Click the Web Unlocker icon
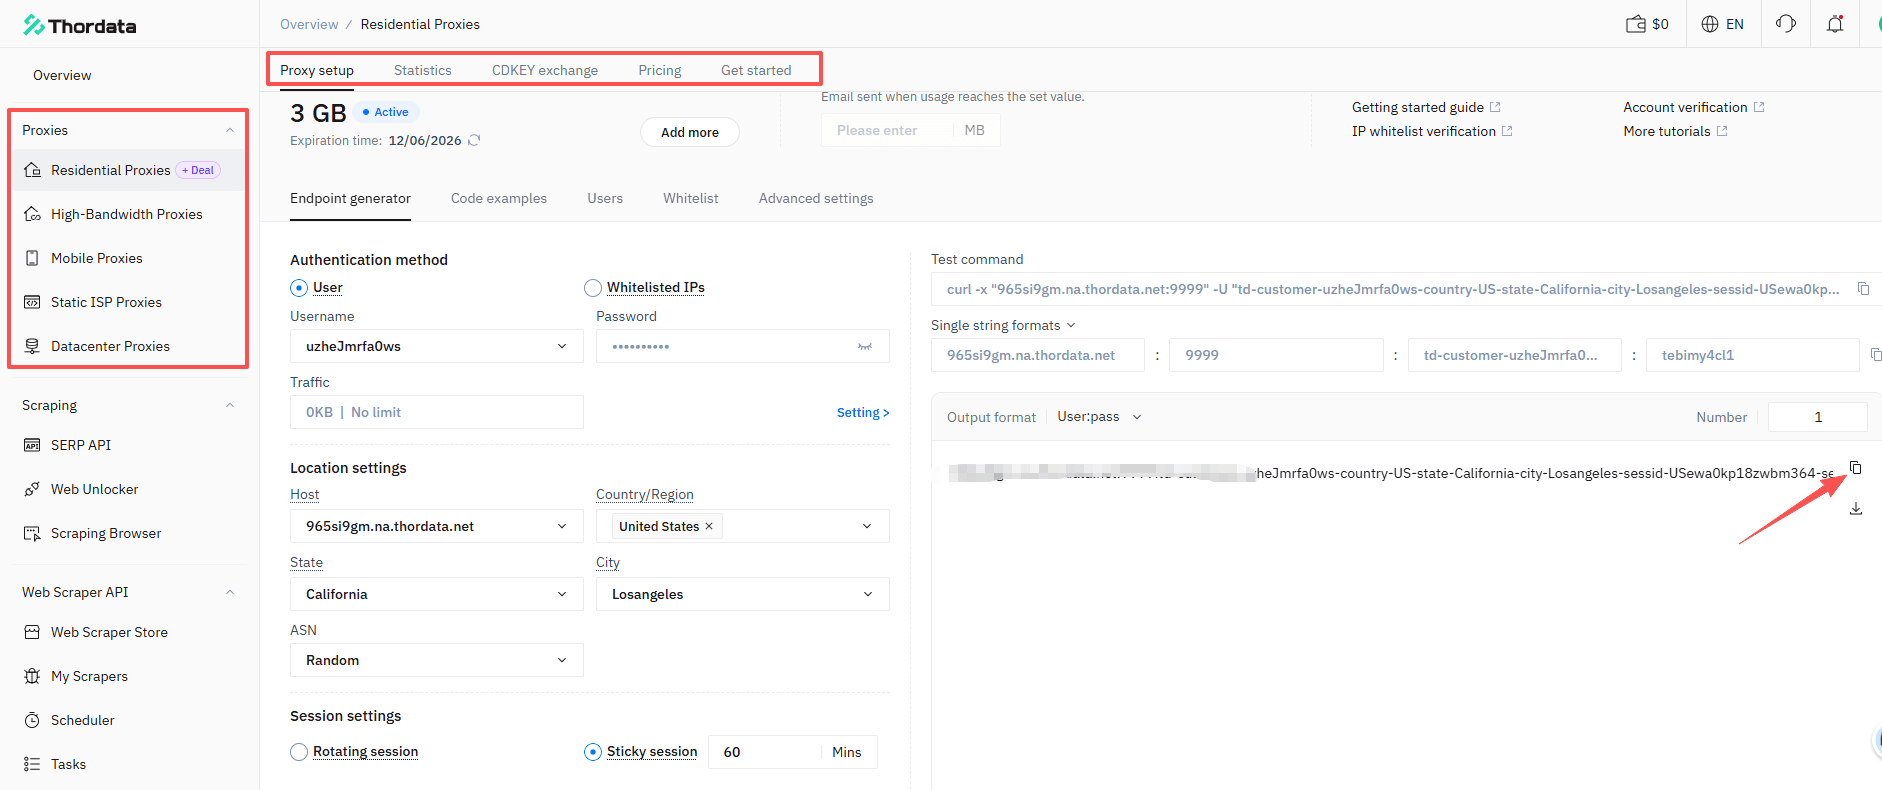Screen dimensions: 1882x790 32,489
